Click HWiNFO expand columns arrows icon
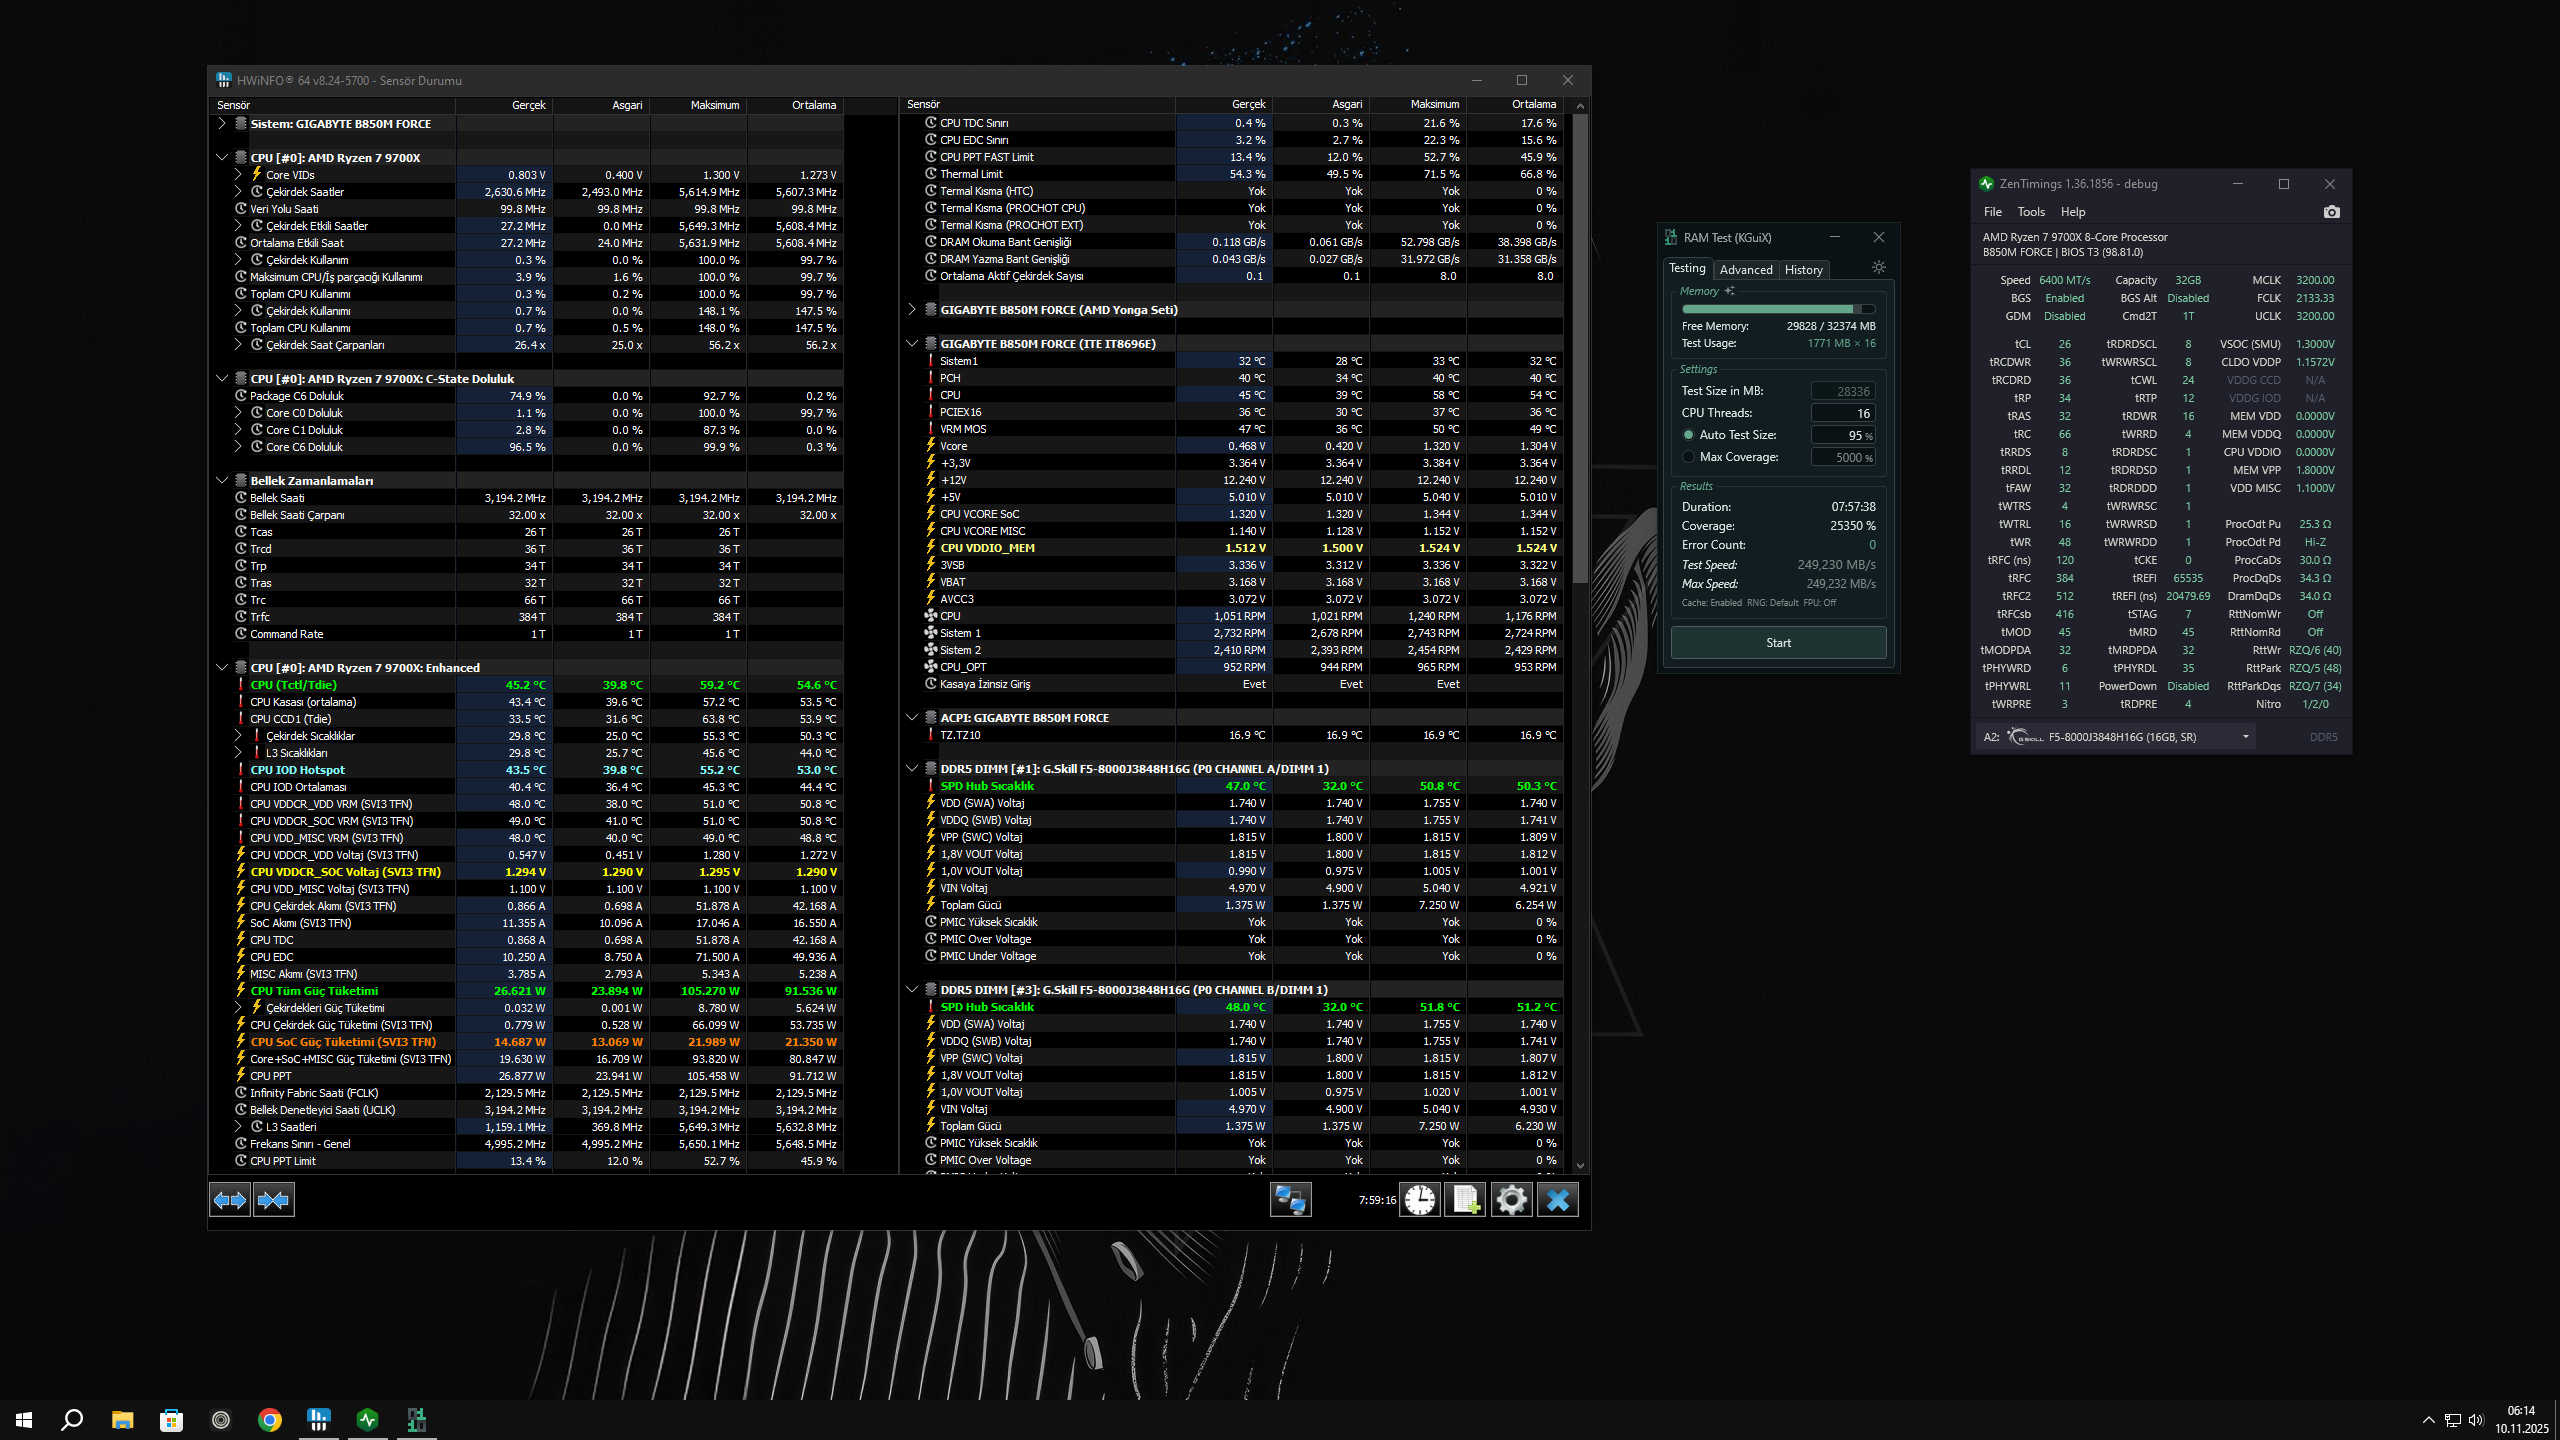This screenshot has width=2560, height=1440. point(230,1199)
